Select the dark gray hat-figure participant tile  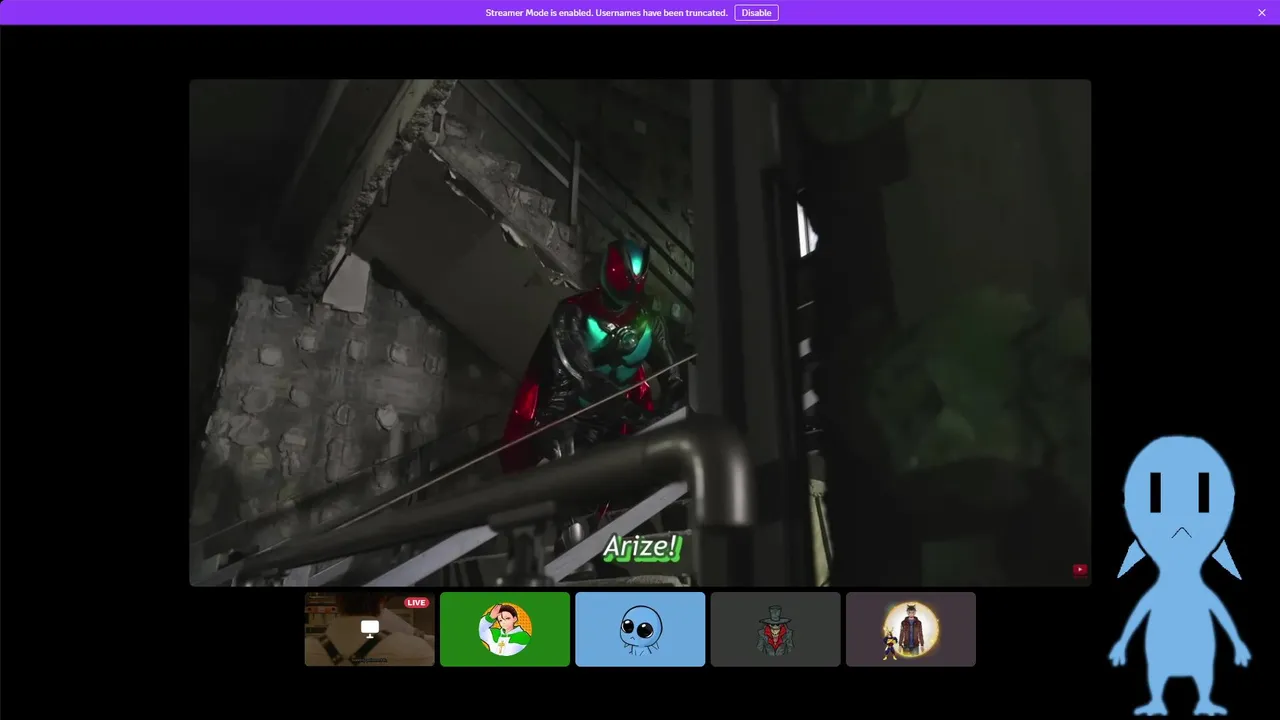tap(775, 629)
